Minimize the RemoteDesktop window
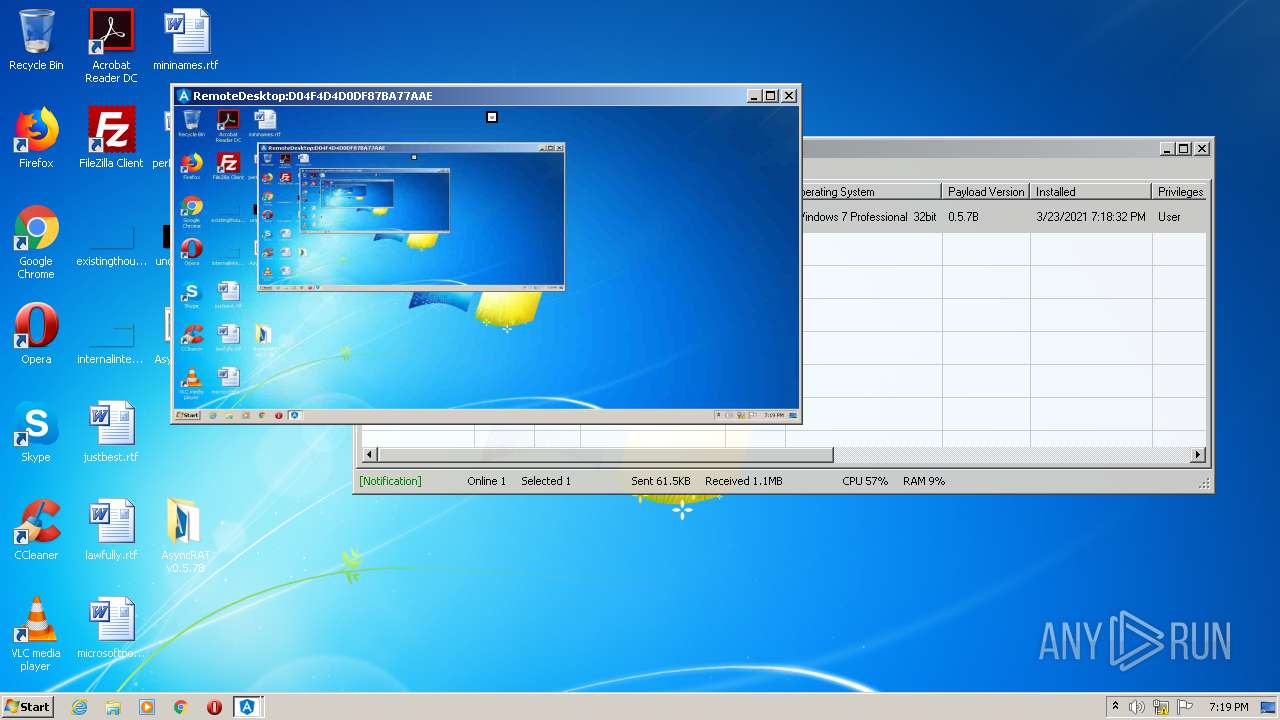Viewport: 1280px width, 720px height. tap(753, 96)
